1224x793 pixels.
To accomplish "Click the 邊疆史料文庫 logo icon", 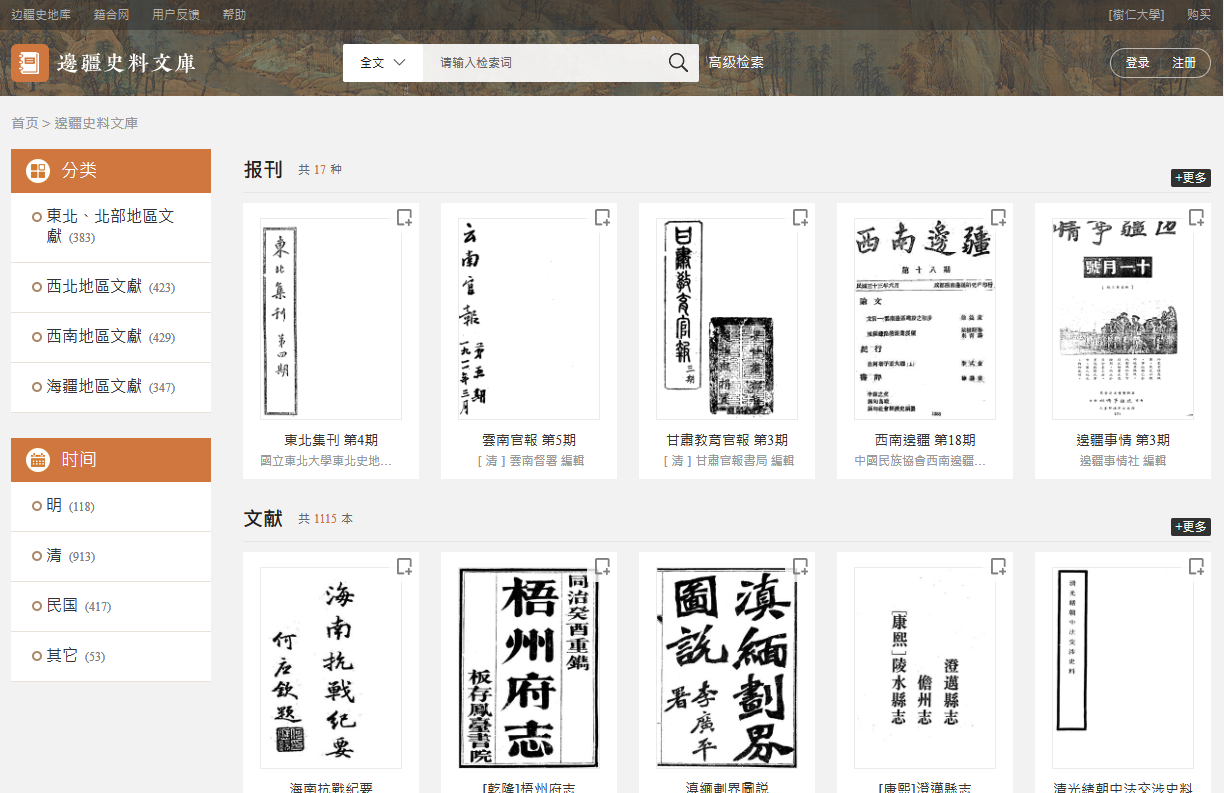I will (30, 63).
